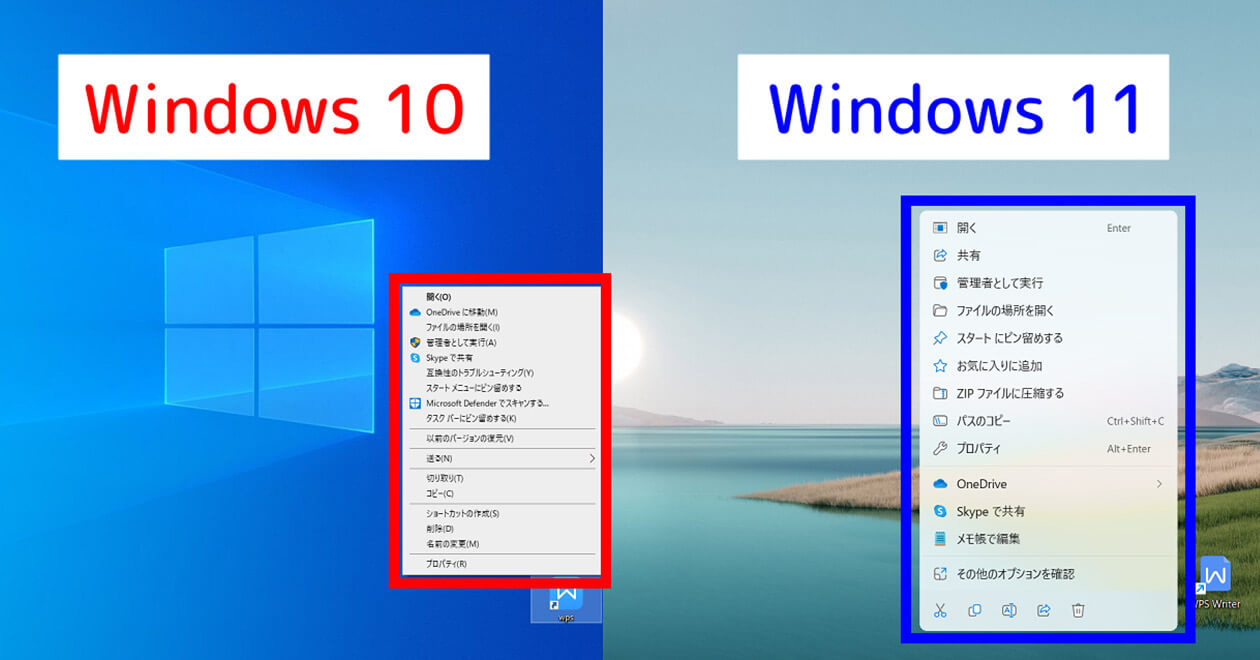
Task: Click the Microsoft Defender shield icon
Action: [414, 405]
